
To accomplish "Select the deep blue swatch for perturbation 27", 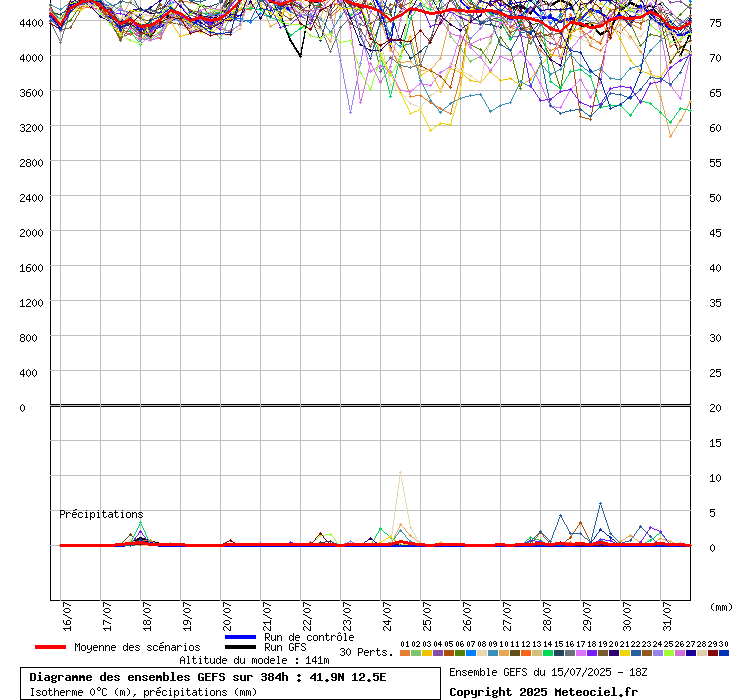I will (691, 653).
